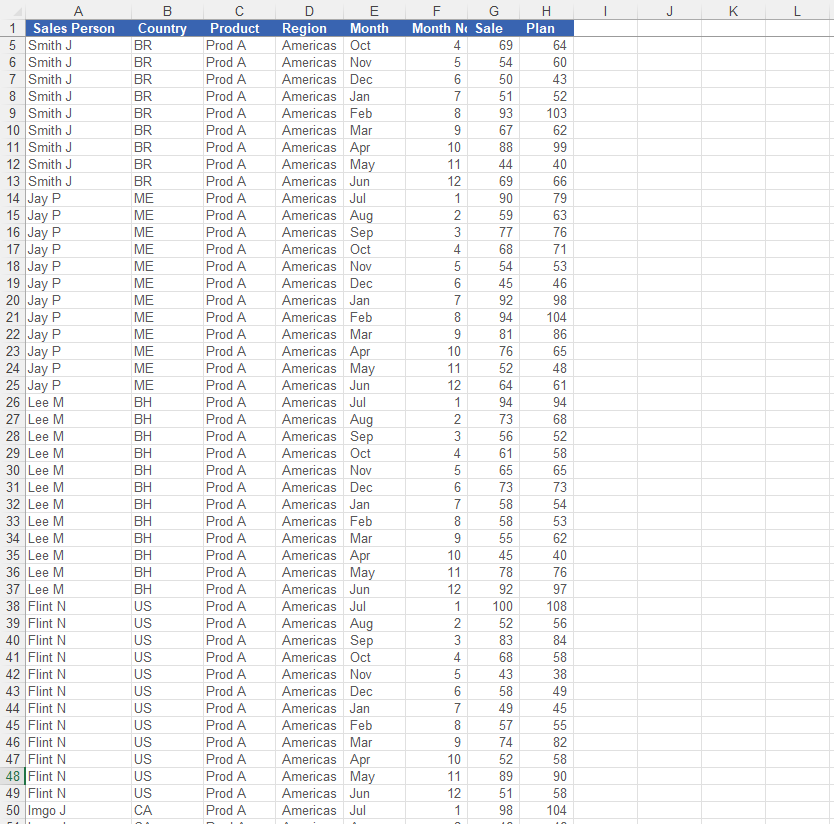Select row 26 header number
This screenshot has height=824, width=834.
tap(13, 402)
